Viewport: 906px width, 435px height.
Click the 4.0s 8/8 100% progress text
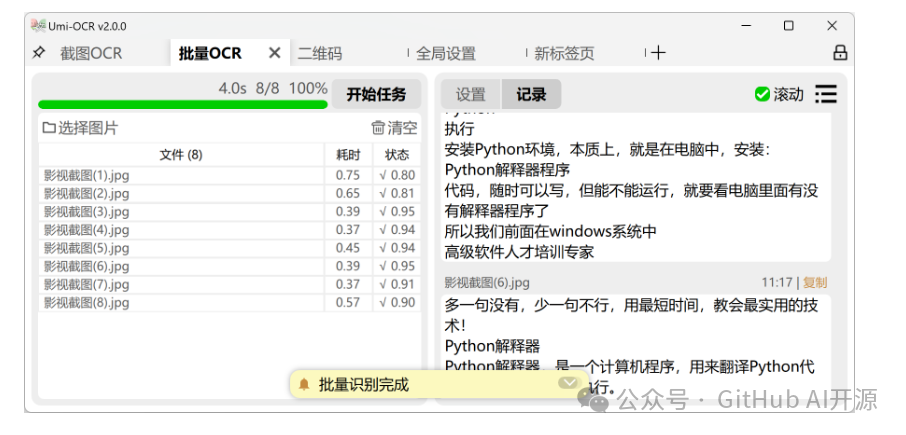[273, 88]
